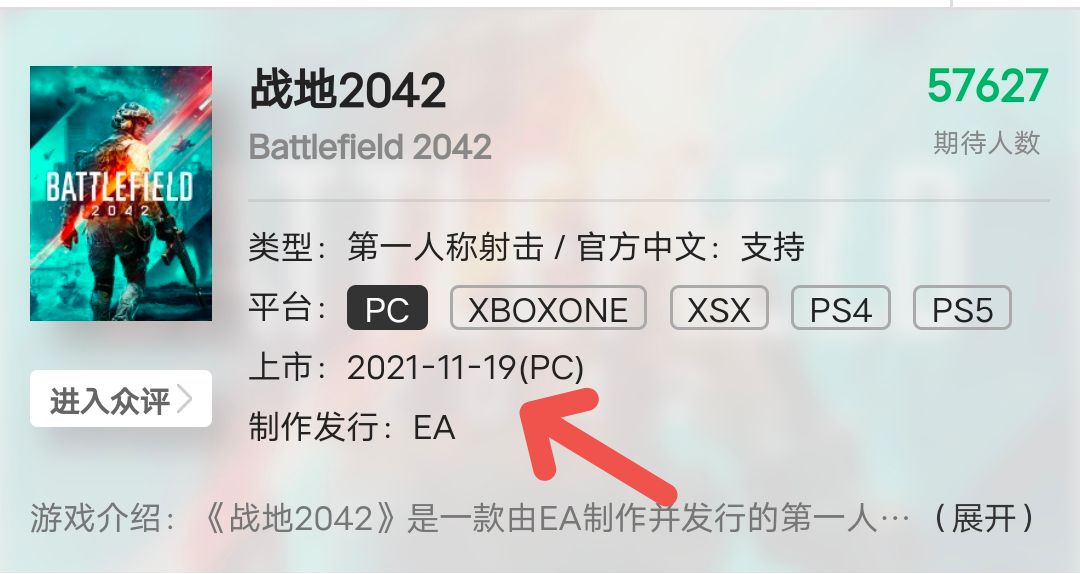Viewport: 1080px width, 574px height.
Task: Open the EA publisher link
Action: tap(434, 427)
